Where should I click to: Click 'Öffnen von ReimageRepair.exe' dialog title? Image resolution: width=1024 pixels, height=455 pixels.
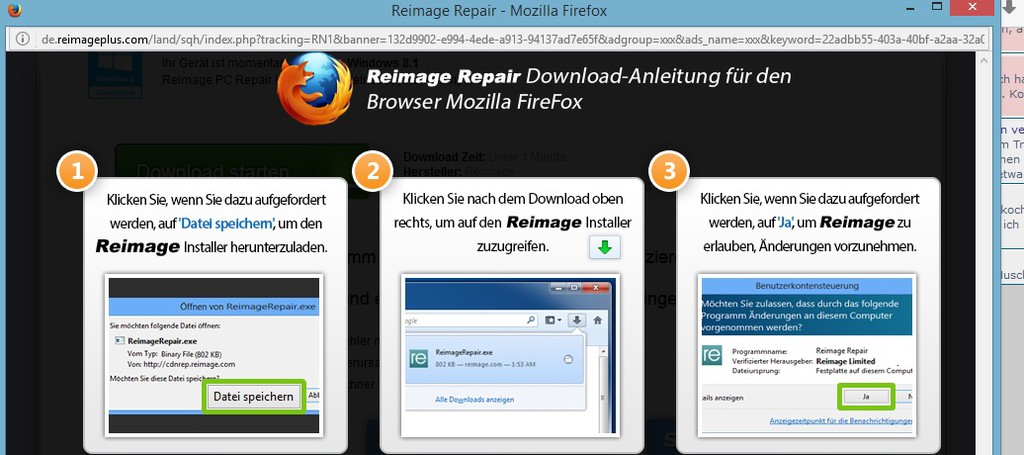pyautogui.click(x=248, y=306)
